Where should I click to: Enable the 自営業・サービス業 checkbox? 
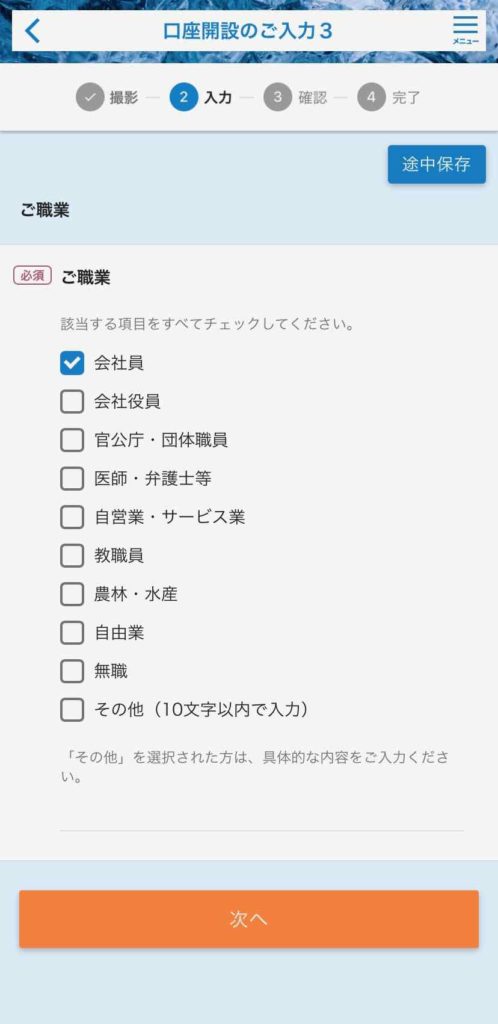(x=72, y=517)
